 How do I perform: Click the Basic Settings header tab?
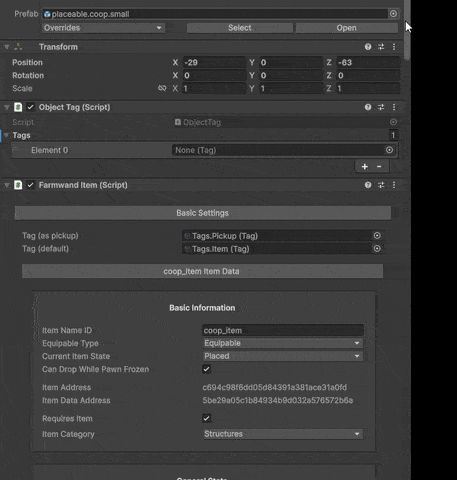(x=203, y=213)
